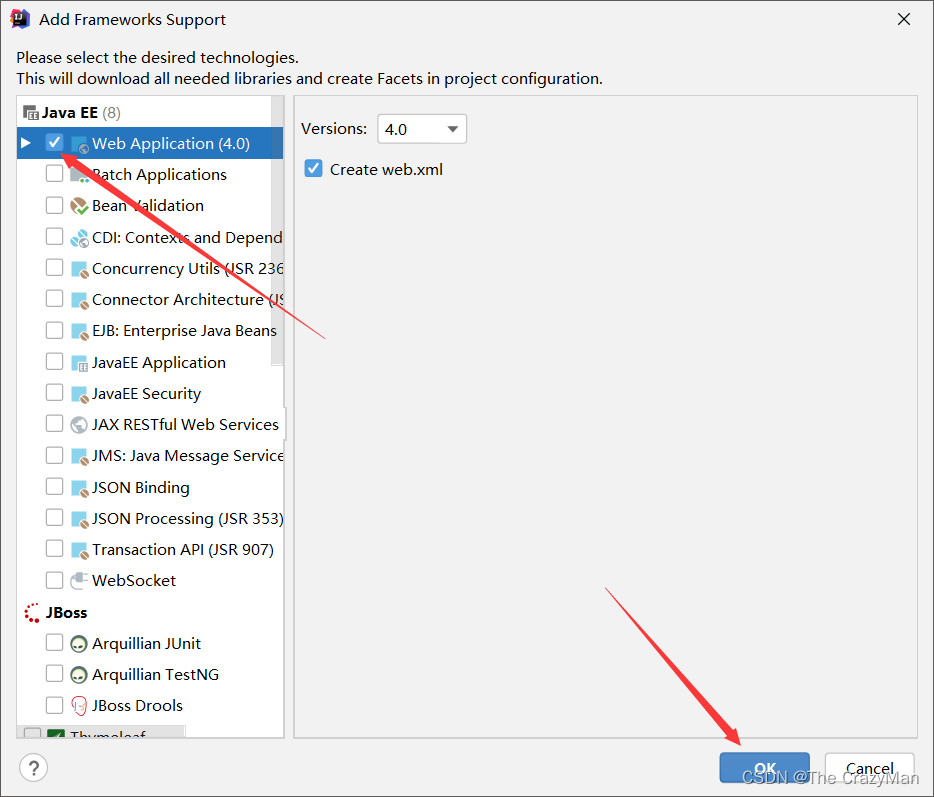Click the Arquillian TestNG alien icon
The width and height of the screenshot is (934, 797).
pyautogui.click(x=79, y=675)
